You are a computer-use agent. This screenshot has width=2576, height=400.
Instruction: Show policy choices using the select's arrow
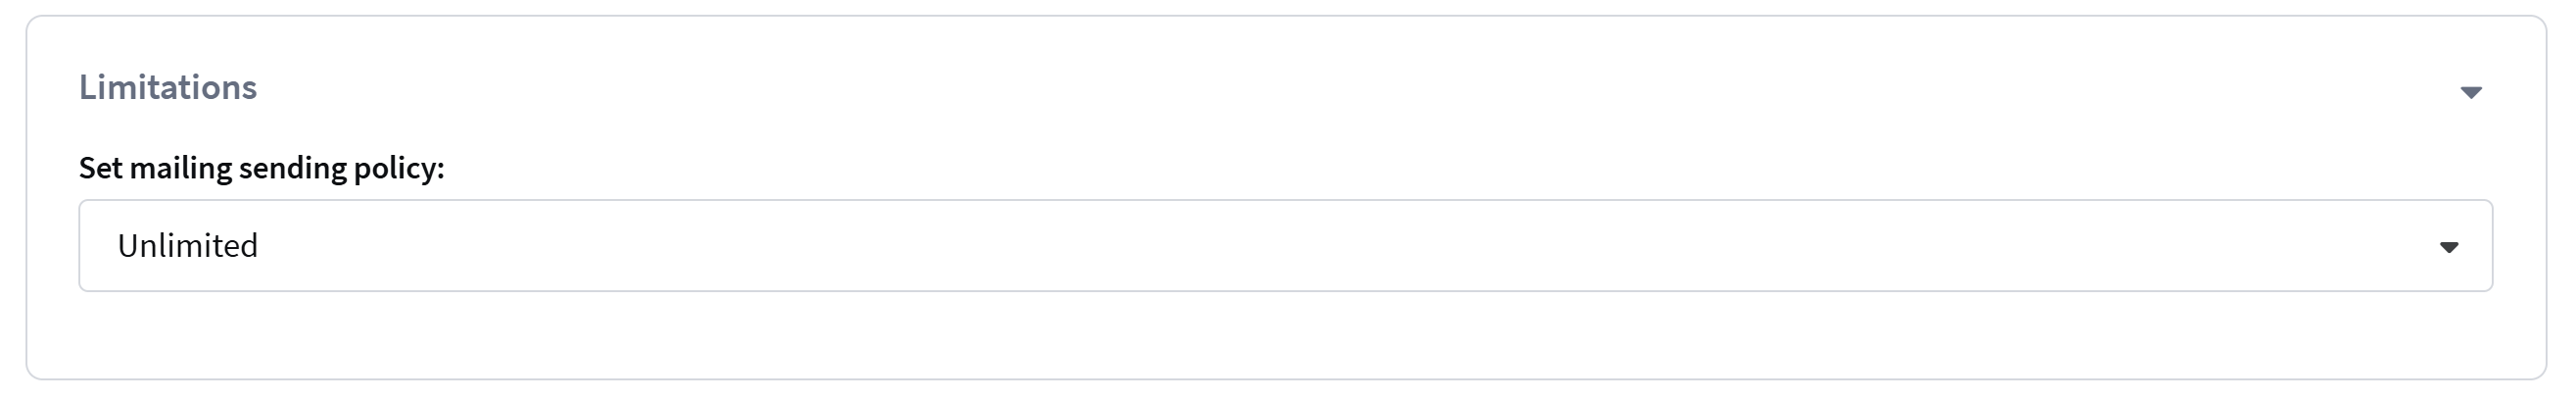tap(2448, 247)
